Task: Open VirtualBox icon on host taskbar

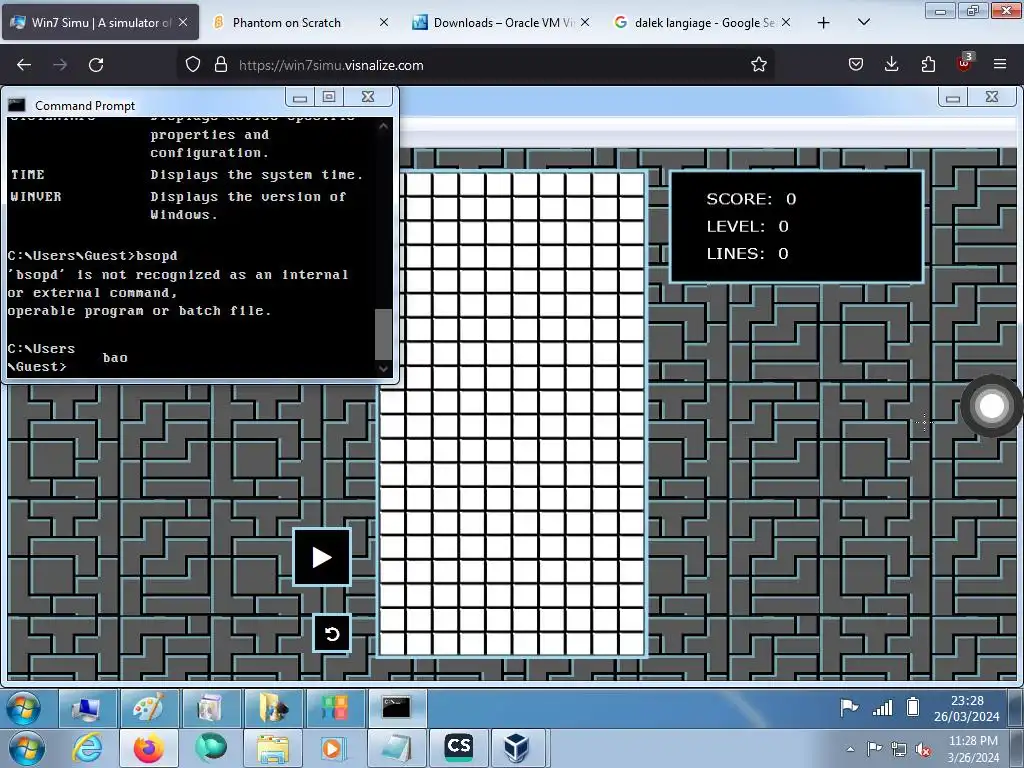Action: tap(516, 748)
